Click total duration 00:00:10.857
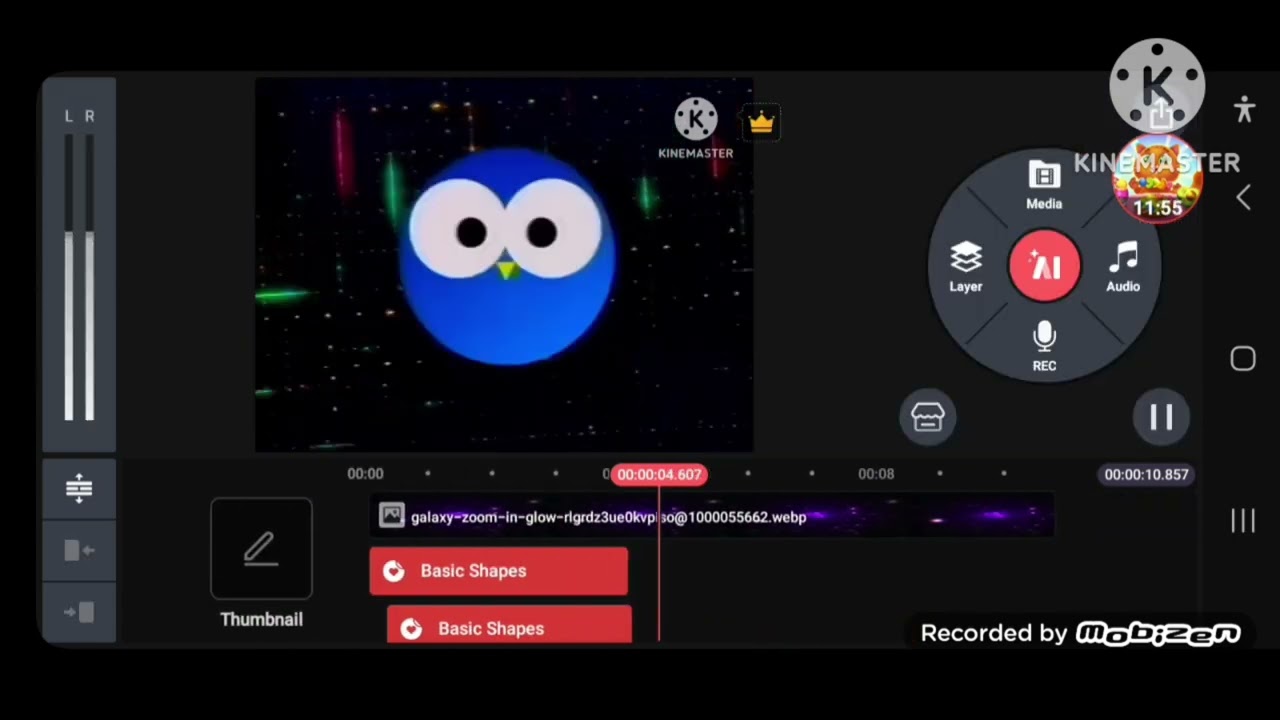Viewport: 1280px width, 720px height. coord(1146,474)
